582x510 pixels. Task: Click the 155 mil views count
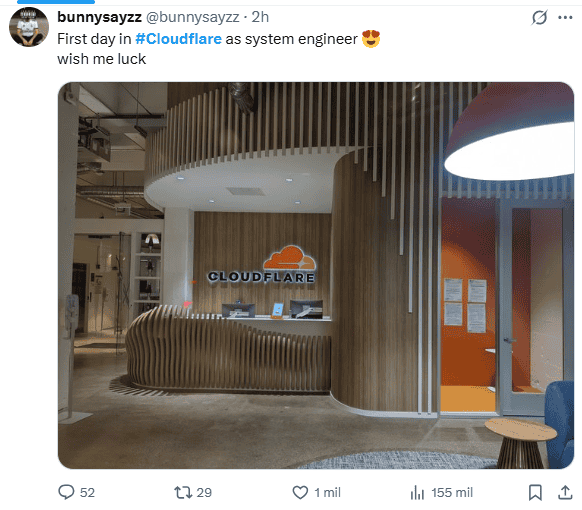452,493
